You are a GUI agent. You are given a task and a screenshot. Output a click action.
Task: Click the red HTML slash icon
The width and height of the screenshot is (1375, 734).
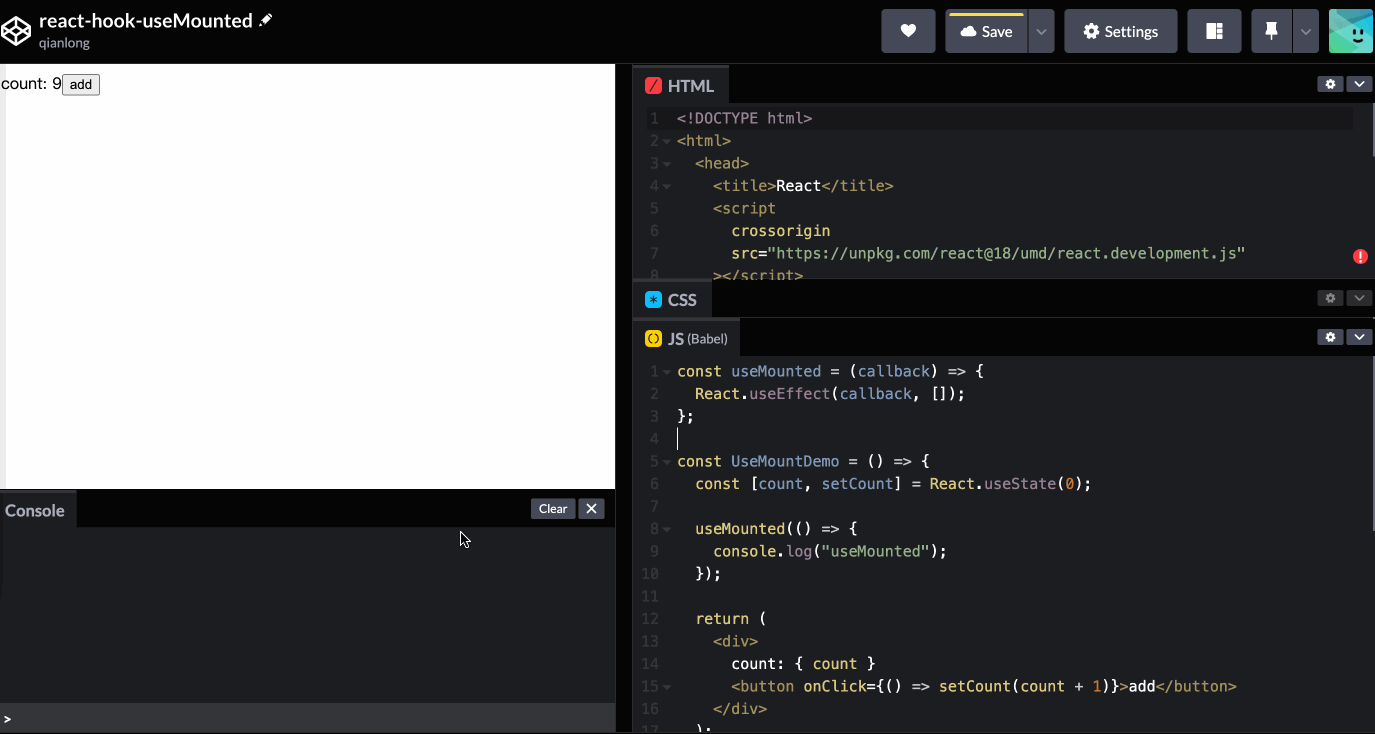click(x=654, y=86)
